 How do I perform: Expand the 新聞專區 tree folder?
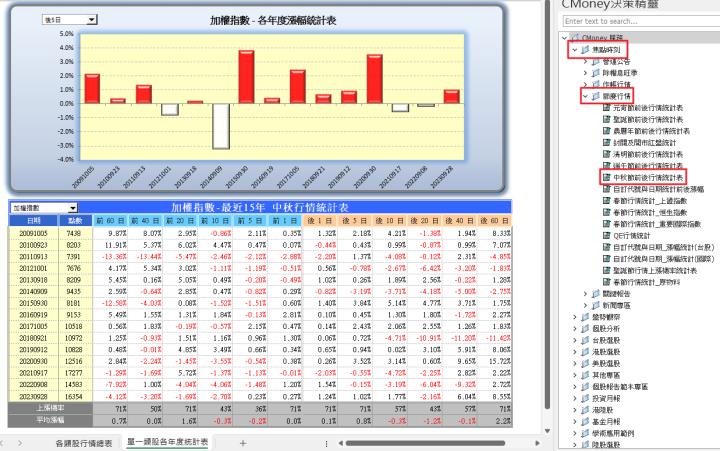pyautogui.click(x=585, y=305)
